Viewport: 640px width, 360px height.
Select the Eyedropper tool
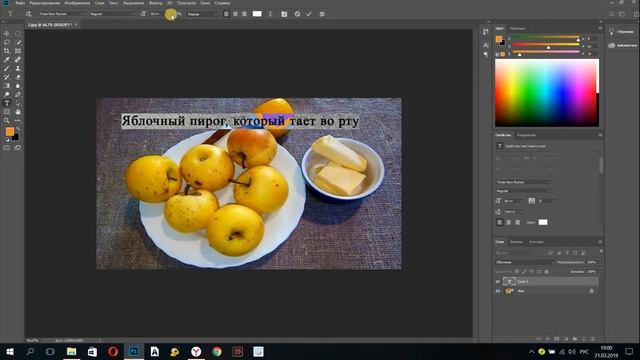(x=7, y=60)
